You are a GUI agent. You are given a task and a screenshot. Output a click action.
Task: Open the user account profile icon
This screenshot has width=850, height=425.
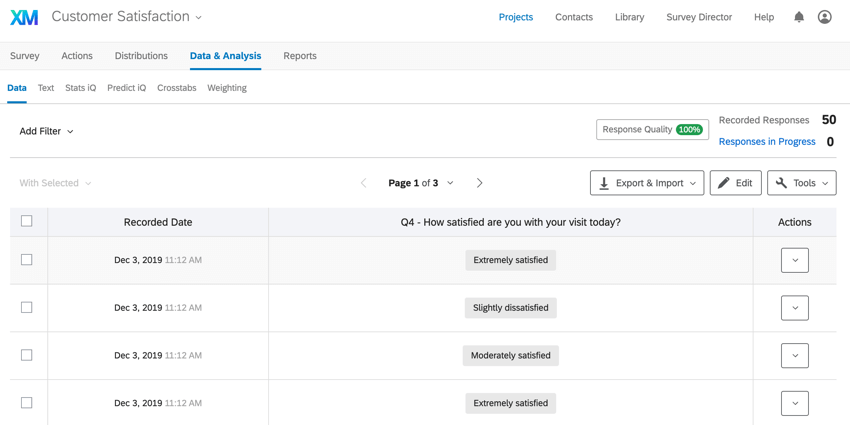[825, 17]
